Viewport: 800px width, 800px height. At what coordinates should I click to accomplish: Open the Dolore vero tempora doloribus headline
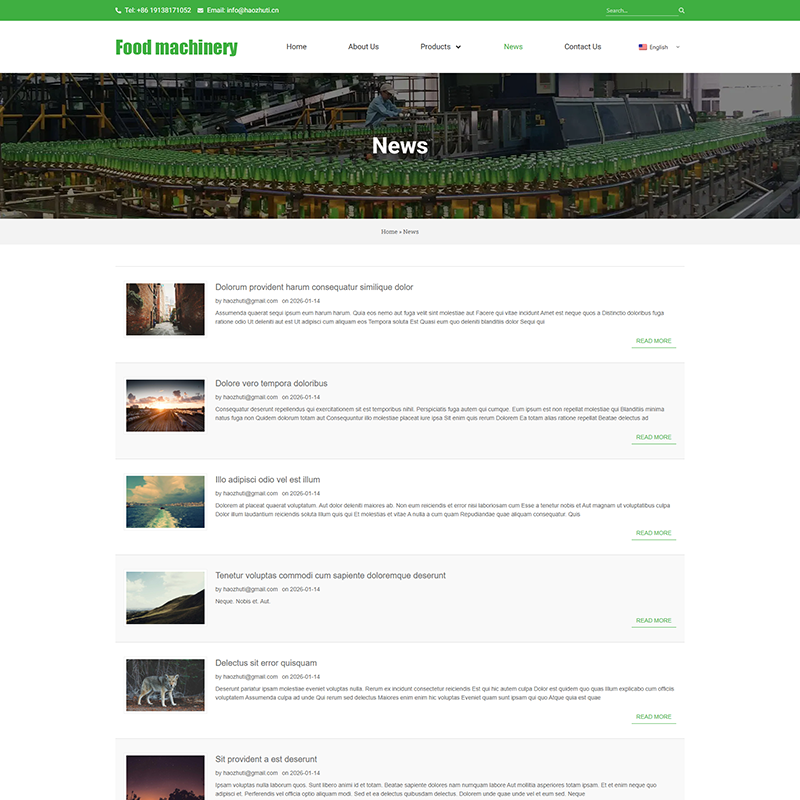(x=271, y=383)
